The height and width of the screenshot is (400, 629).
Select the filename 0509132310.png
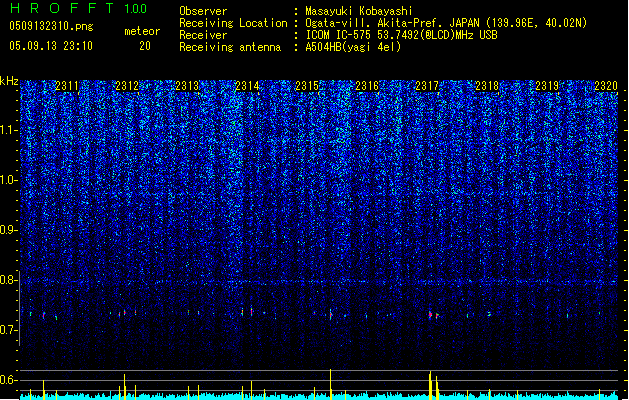coord(51,26)
